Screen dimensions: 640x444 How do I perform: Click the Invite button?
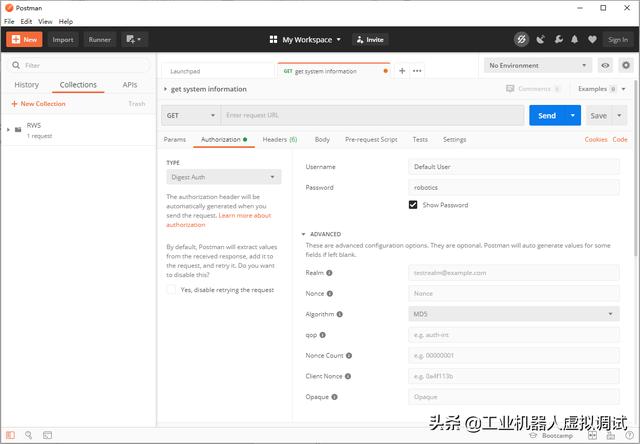point(370,40)
